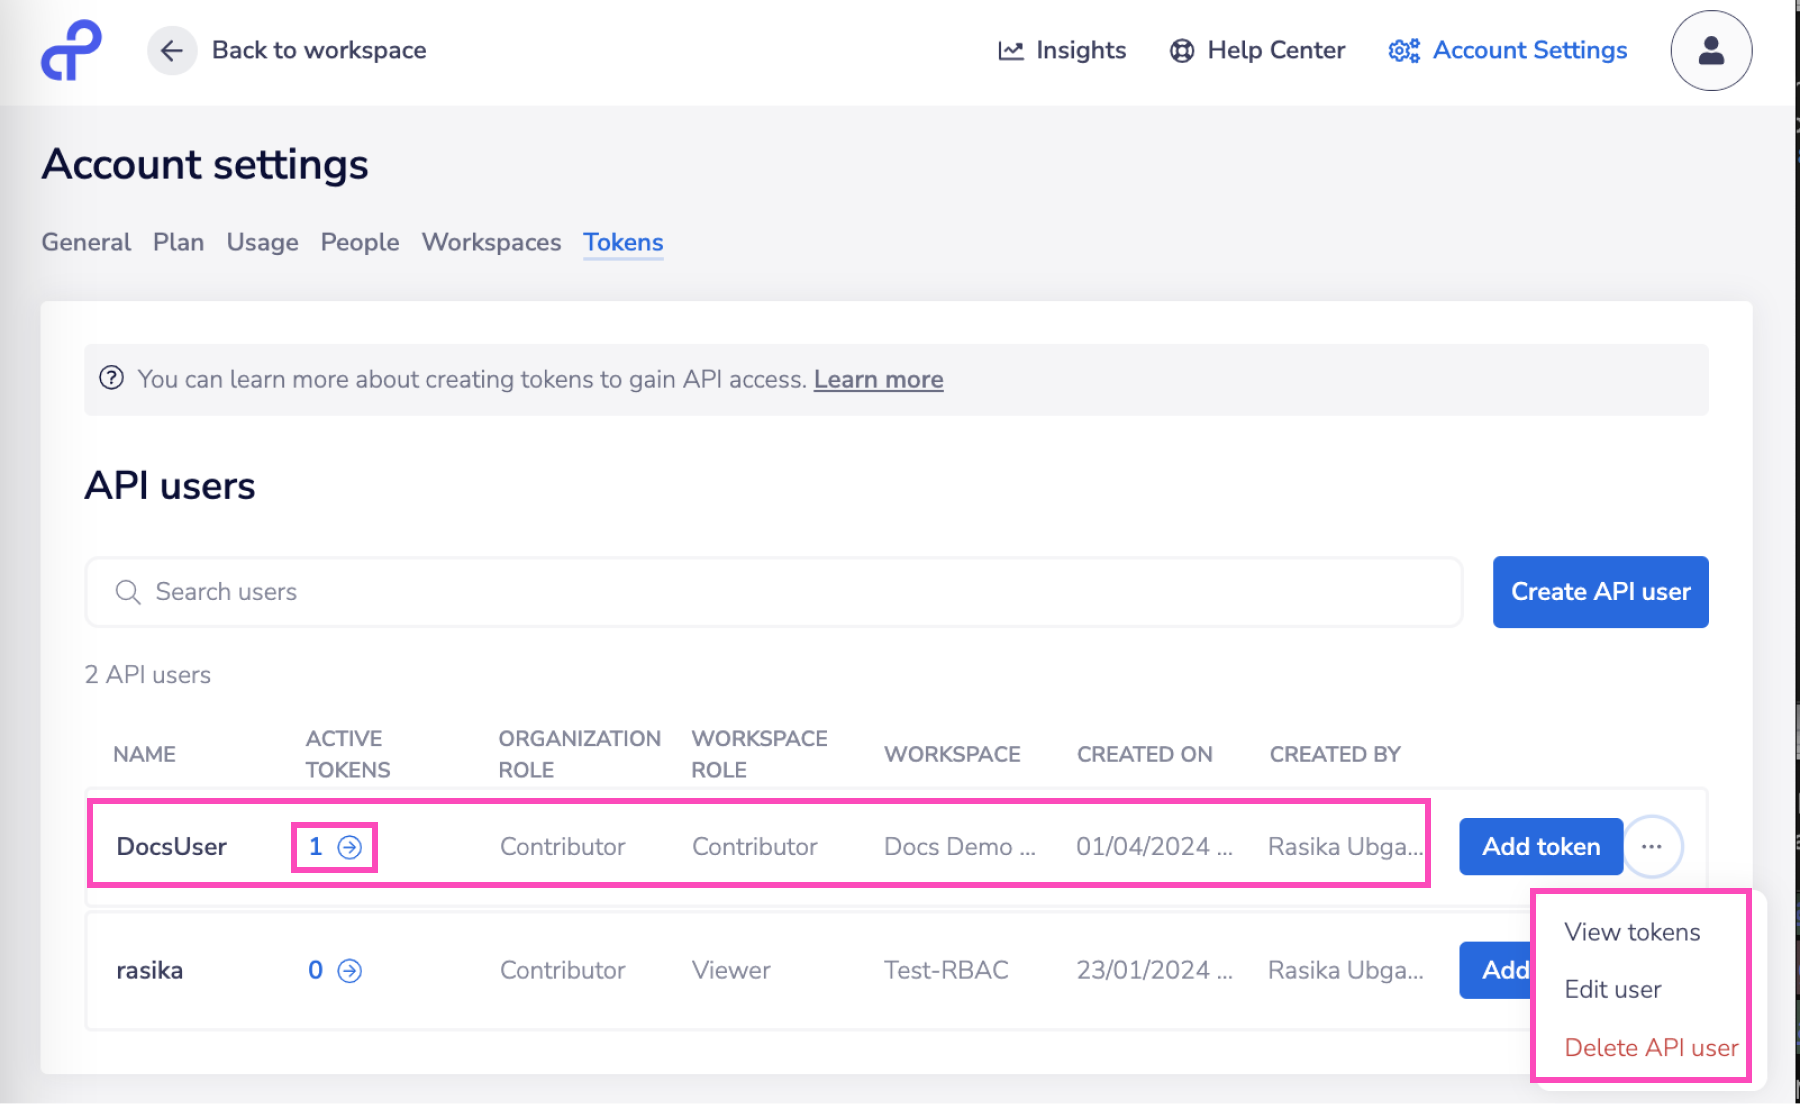Switch to the General tab
The width and height of the screenshot is (1800, 1104).
tap(86, 242)
